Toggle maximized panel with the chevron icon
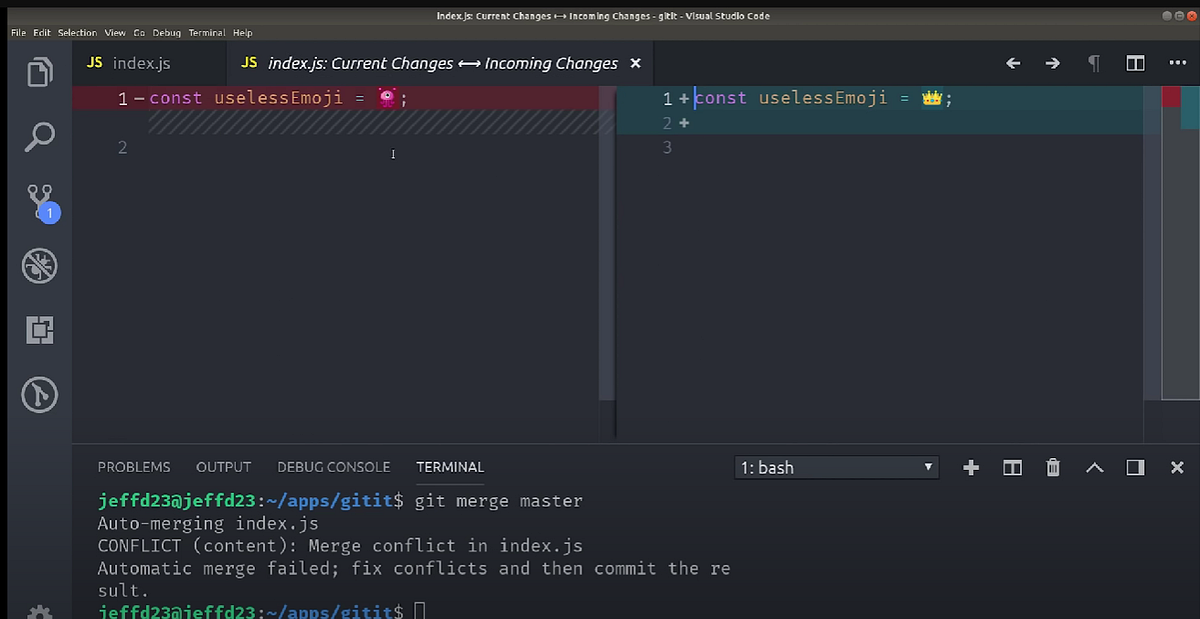 (1094, 467)
